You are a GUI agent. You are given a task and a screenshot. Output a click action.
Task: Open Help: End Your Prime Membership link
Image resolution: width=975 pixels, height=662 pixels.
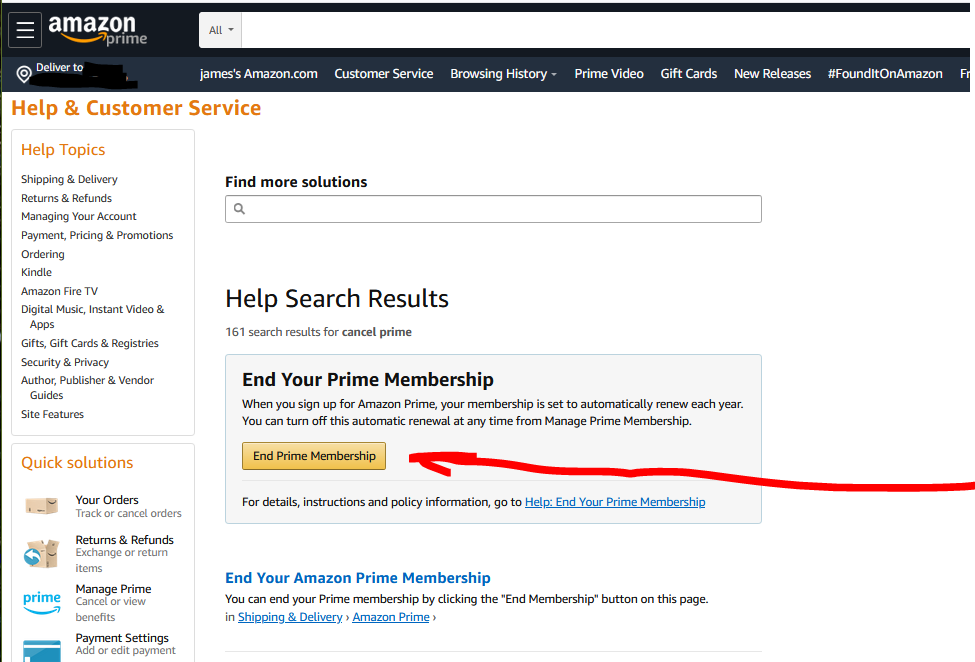[615, 502]
